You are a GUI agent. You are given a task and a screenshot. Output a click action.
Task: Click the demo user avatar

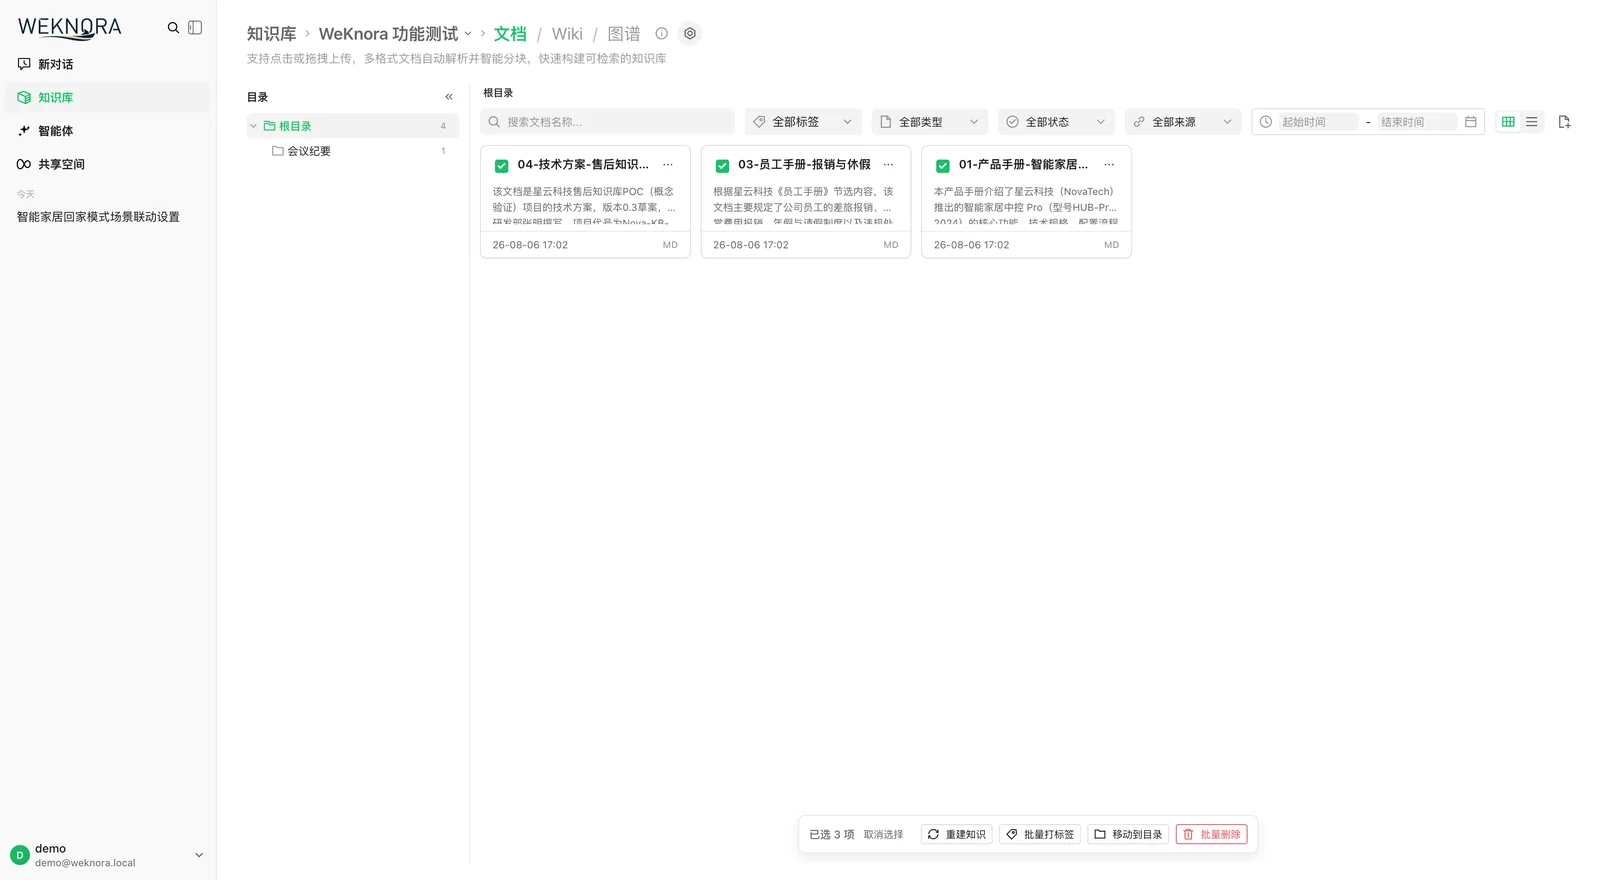(20, 855)
